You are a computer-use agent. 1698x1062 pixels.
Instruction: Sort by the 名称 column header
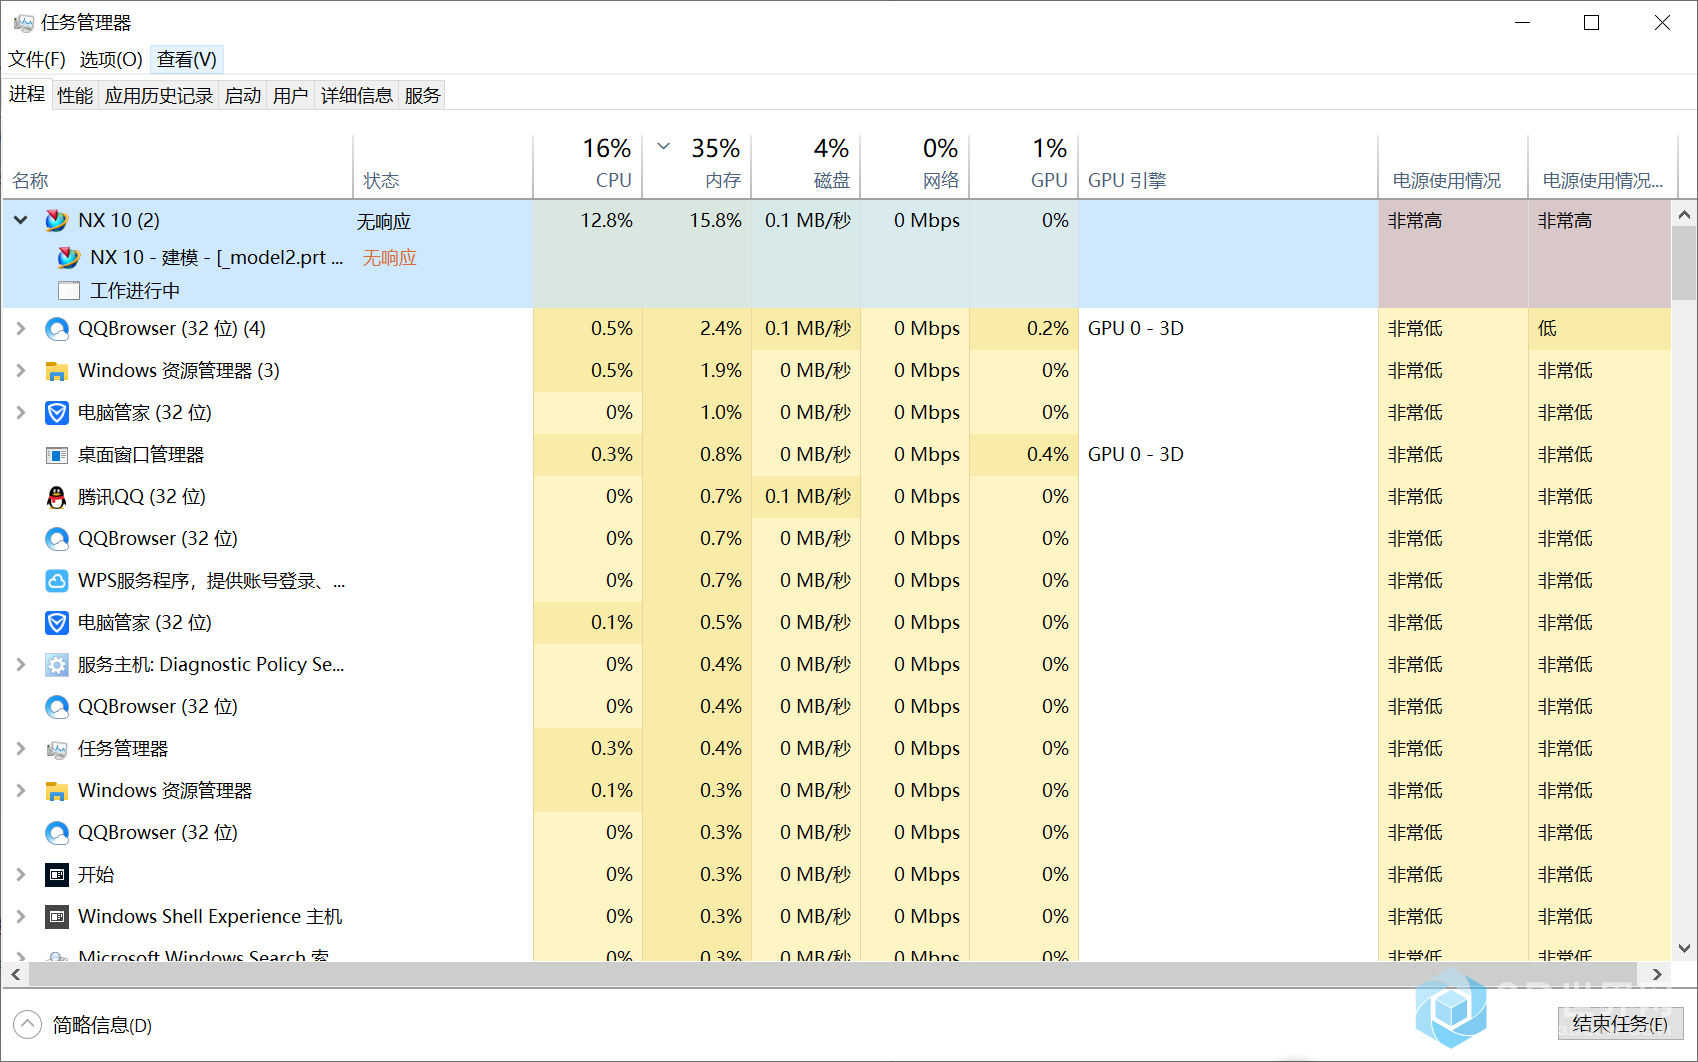click(178, 166)
